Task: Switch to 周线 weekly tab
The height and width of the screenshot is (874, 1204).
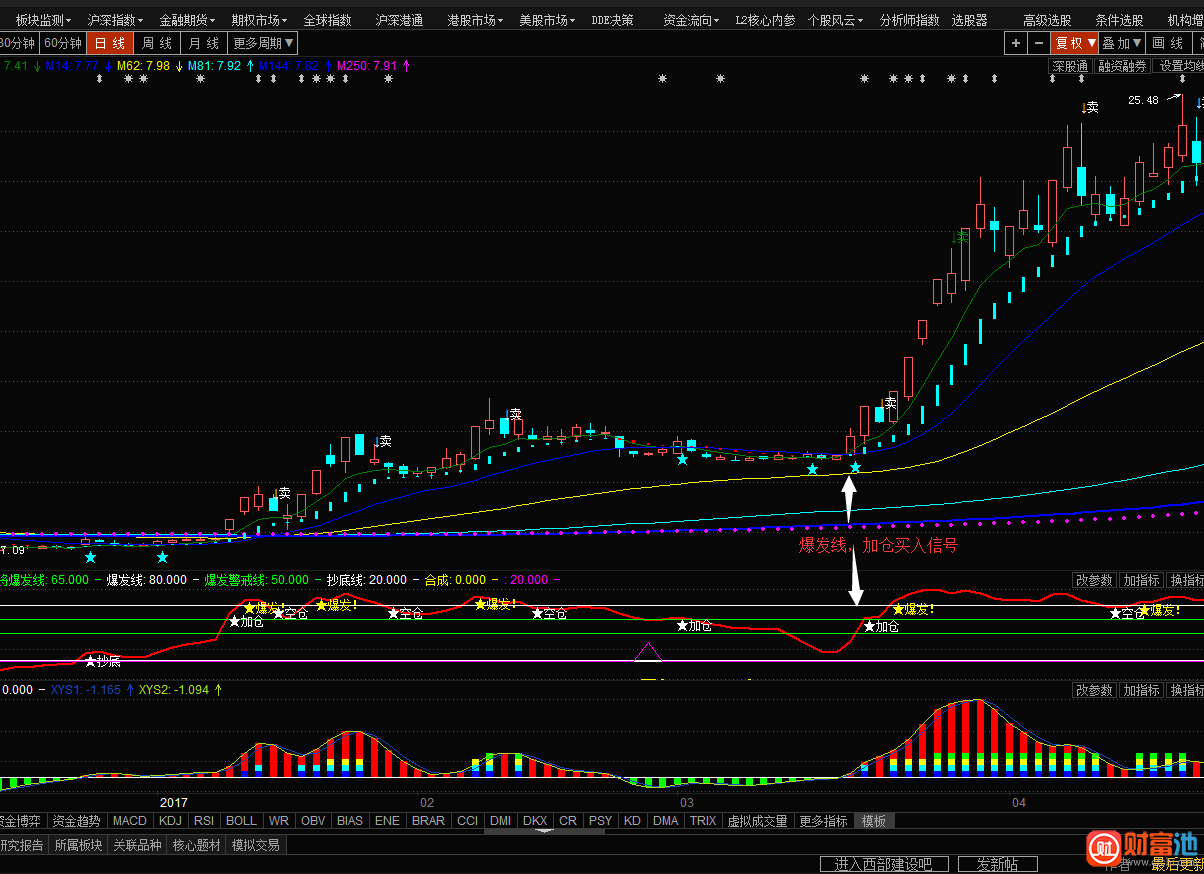Action: (156, 43)
